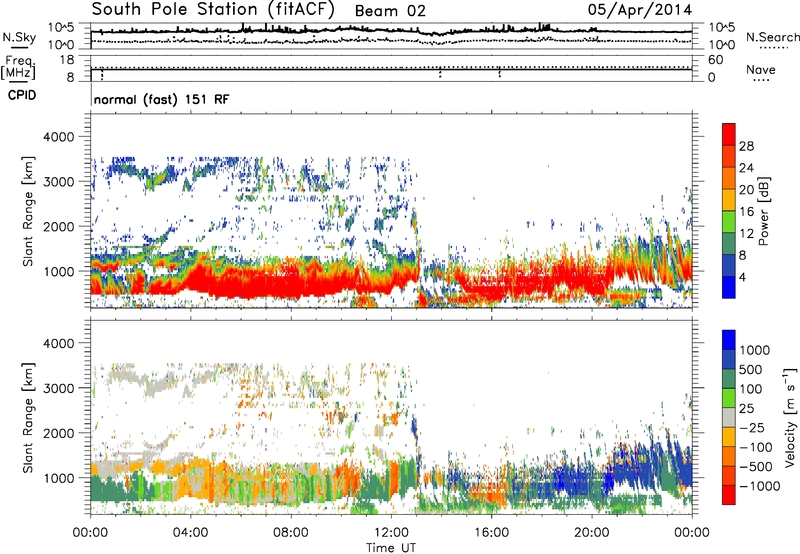Pick the Velocity colorbar segment between -500 and -100
Viewport: 800px width, 554px height.
729,456
